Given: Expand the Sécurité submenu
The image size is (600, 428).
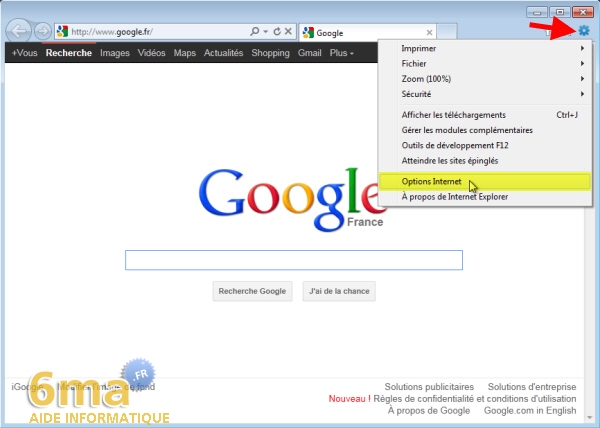Looking at the screenshot, I should click(x=484, y=94).
